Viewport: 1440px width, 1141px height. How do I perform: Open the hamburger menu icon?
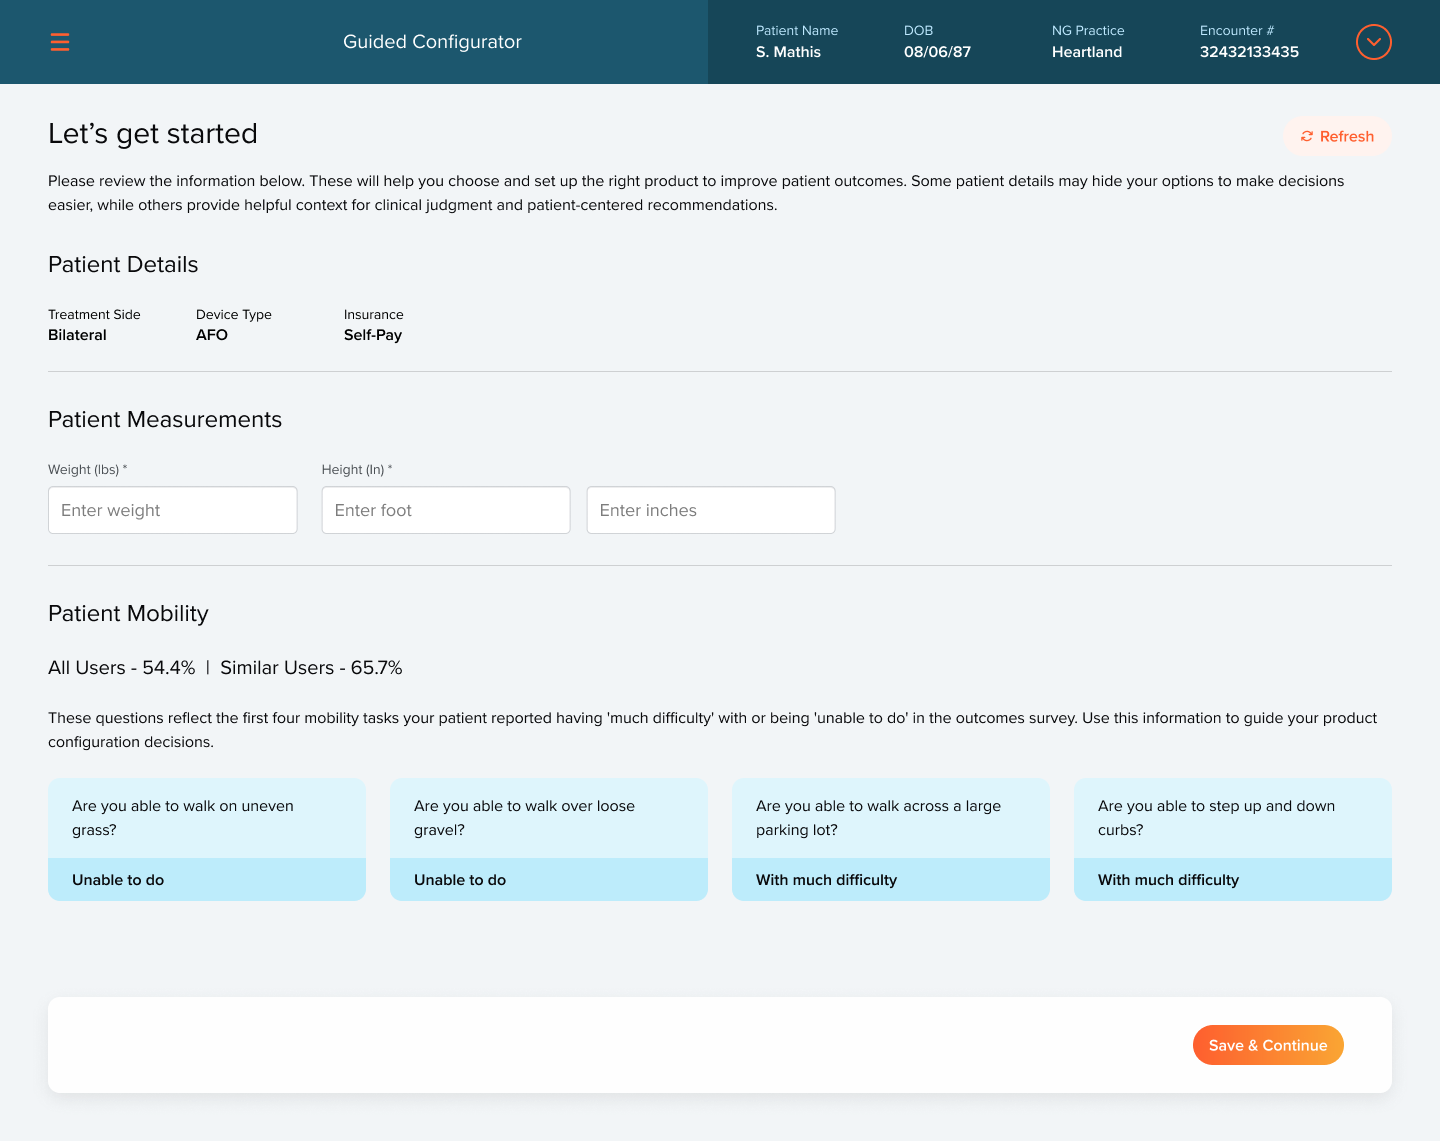pyautogui.click(x=60, y=42)
